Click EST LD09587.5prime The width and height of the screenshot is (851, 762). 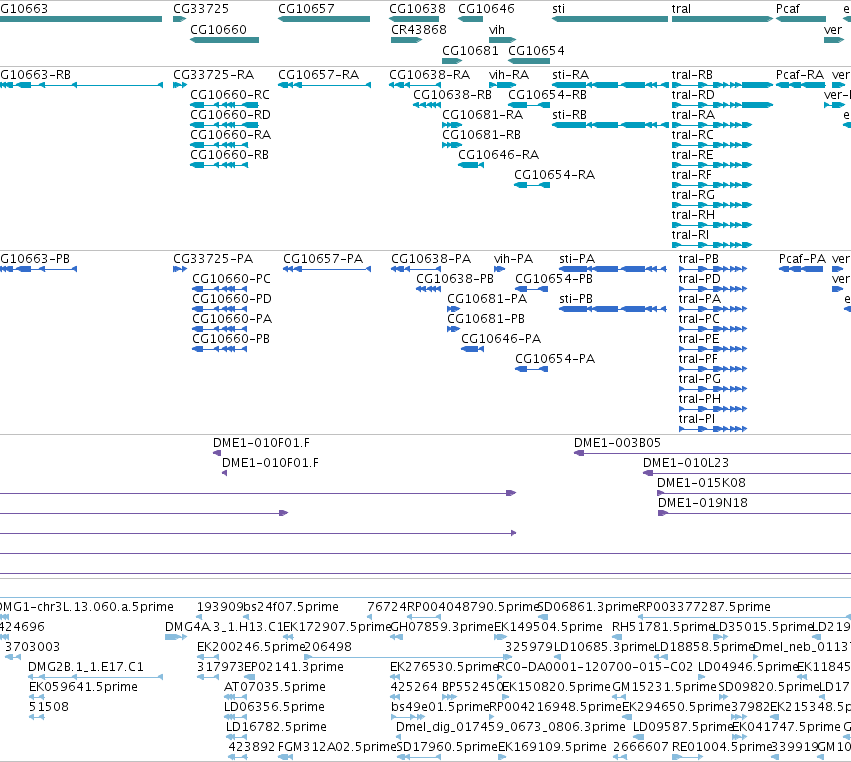coord(683,726)
